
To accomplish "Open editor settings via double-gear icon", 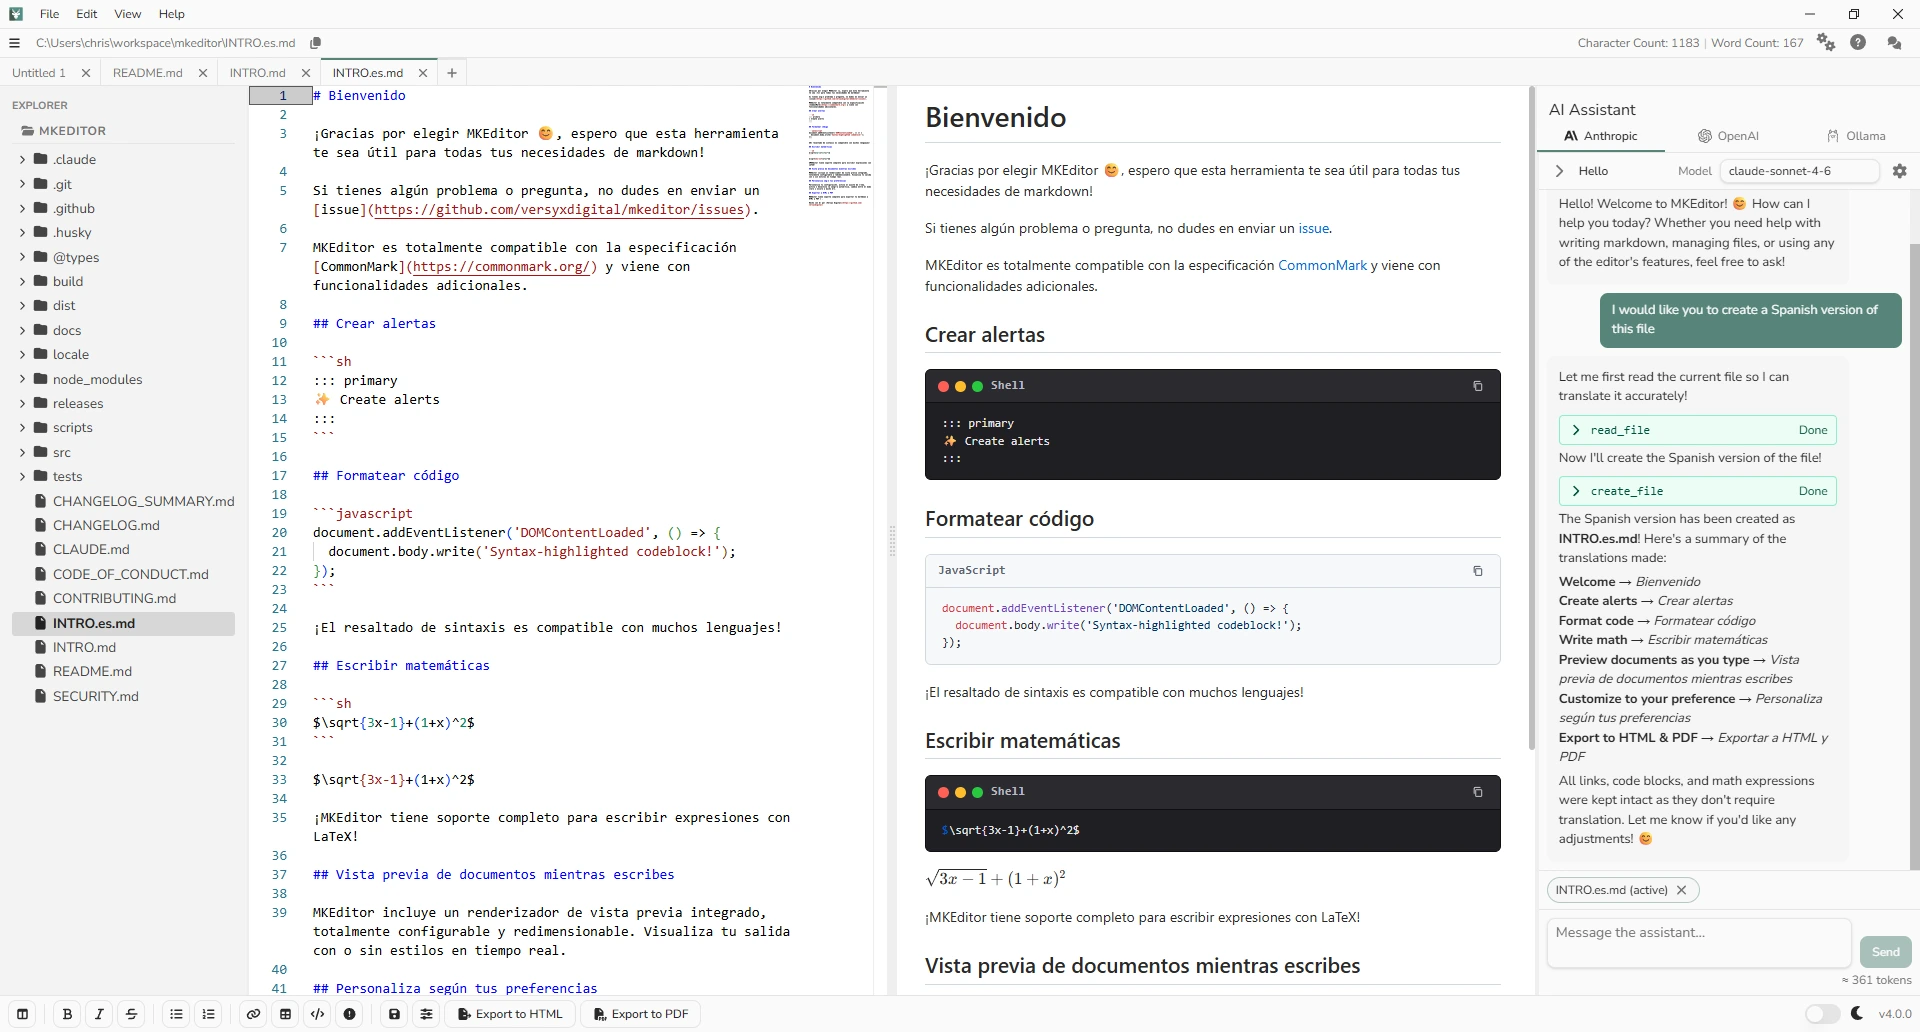I will (x=1826, y=43).
